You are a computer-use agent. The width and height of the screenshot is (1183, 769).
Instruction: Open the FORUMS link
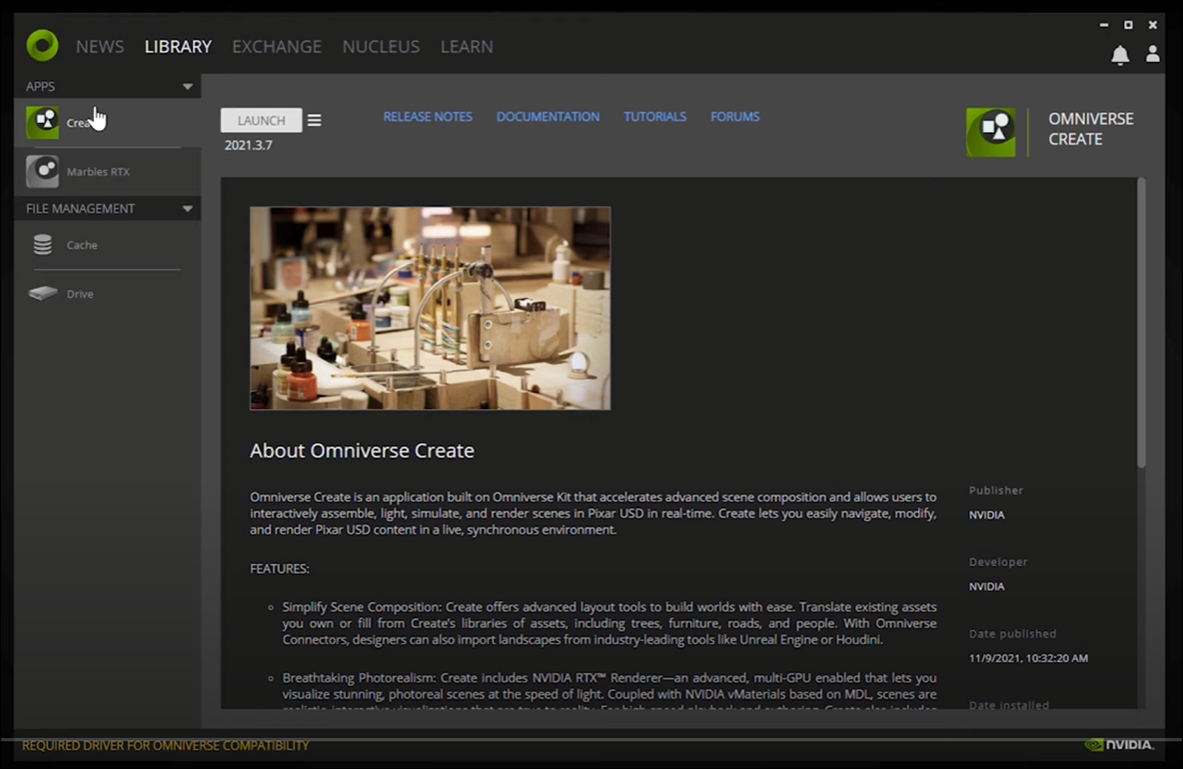(x=735, y=117)
